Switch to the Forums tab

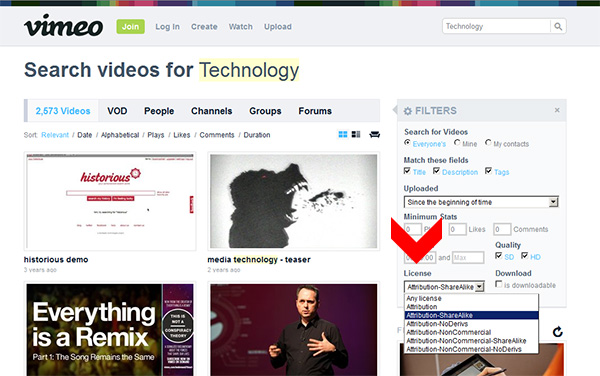click(x=315, y=111)
